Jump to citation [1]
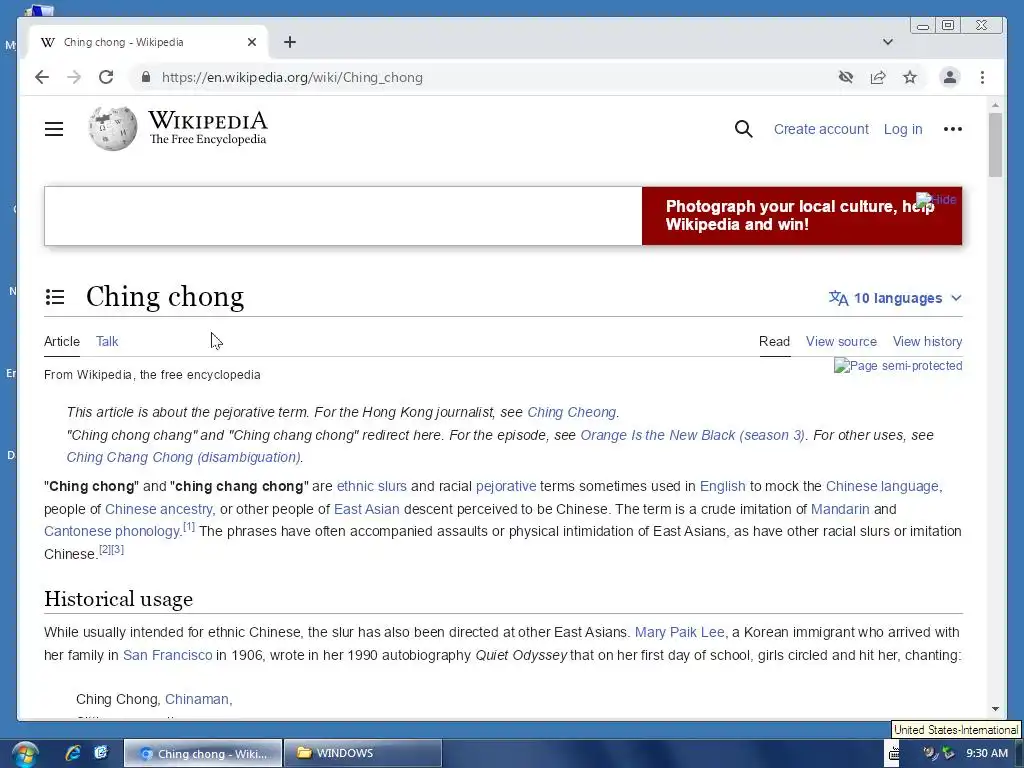 coord(189,526)
